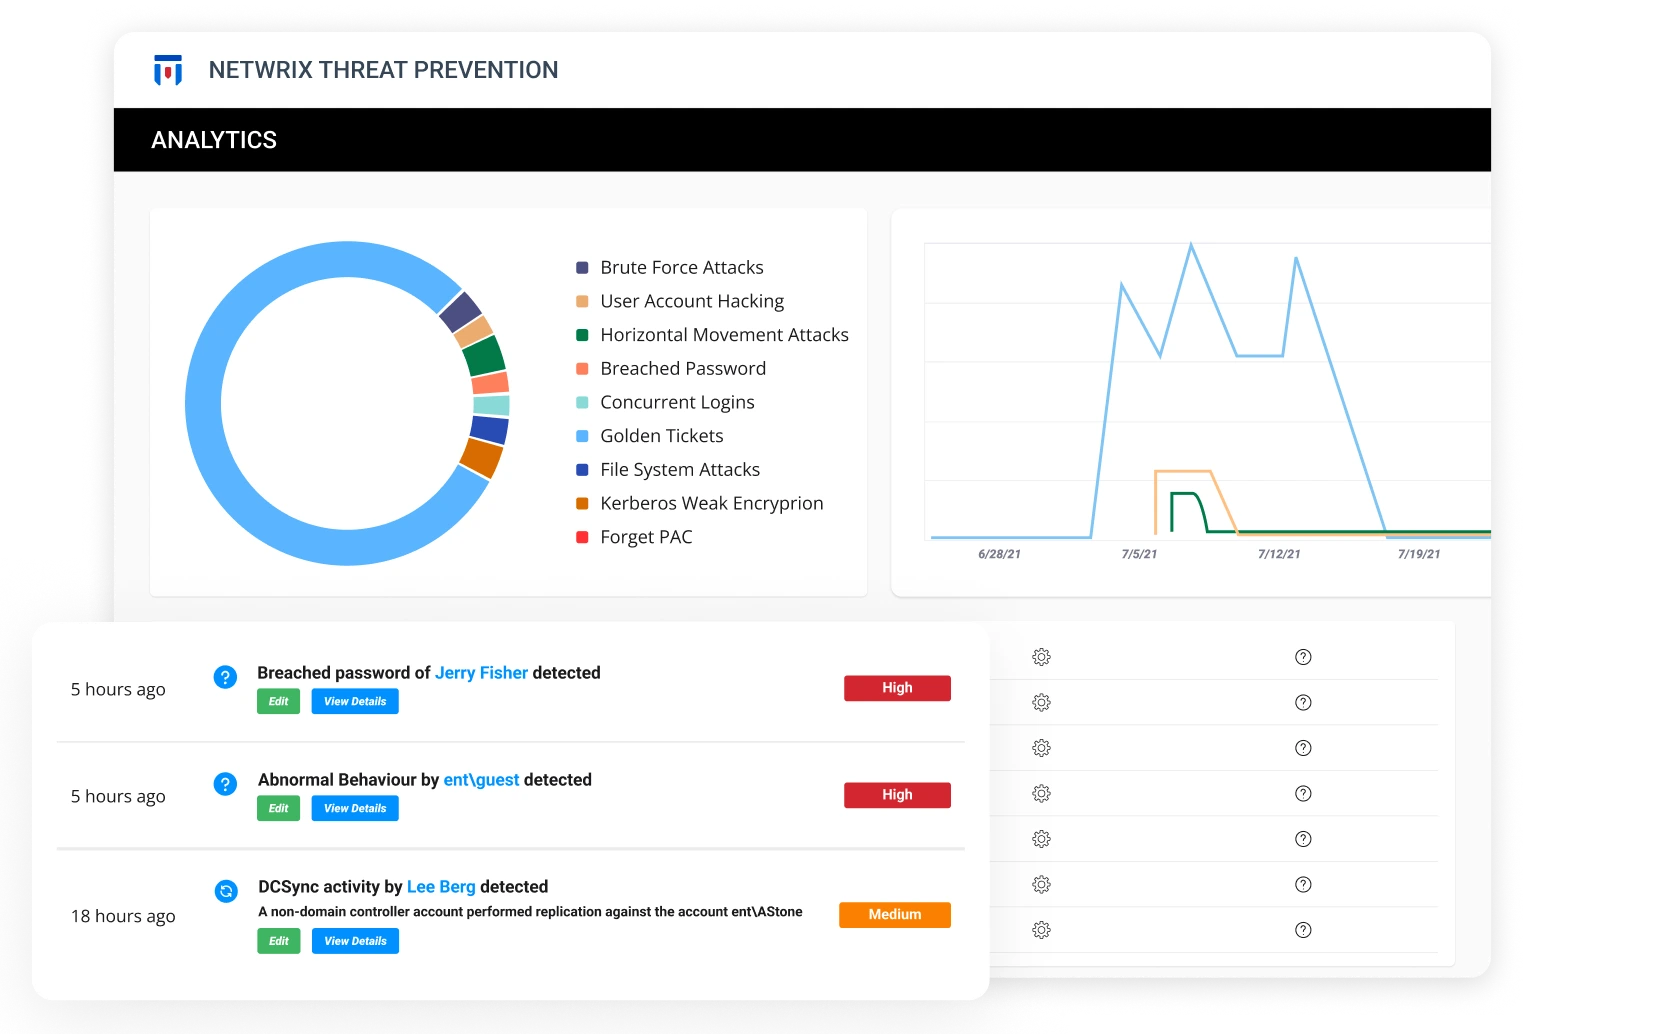The width and height of the screenshot is (1664, 1034).
Task: Click the Kerberos Weak Encryprion legend swatch
Action: click(x=582, y=503)
